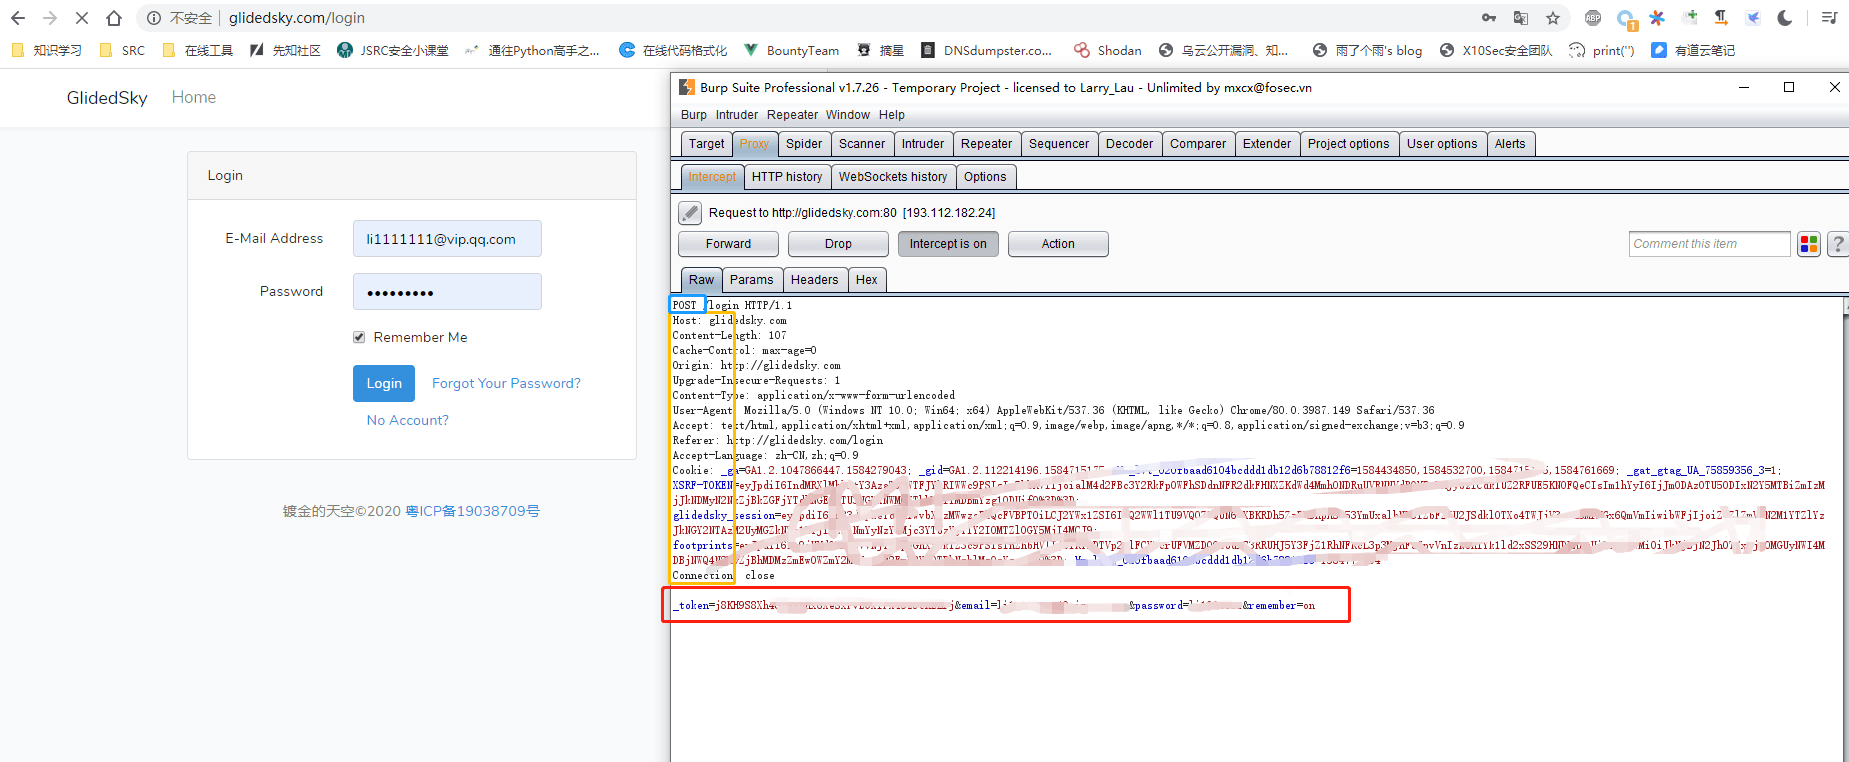Switch to the Target tab
This screenshot has width=1849, height=762.
(x=706, y=144)
